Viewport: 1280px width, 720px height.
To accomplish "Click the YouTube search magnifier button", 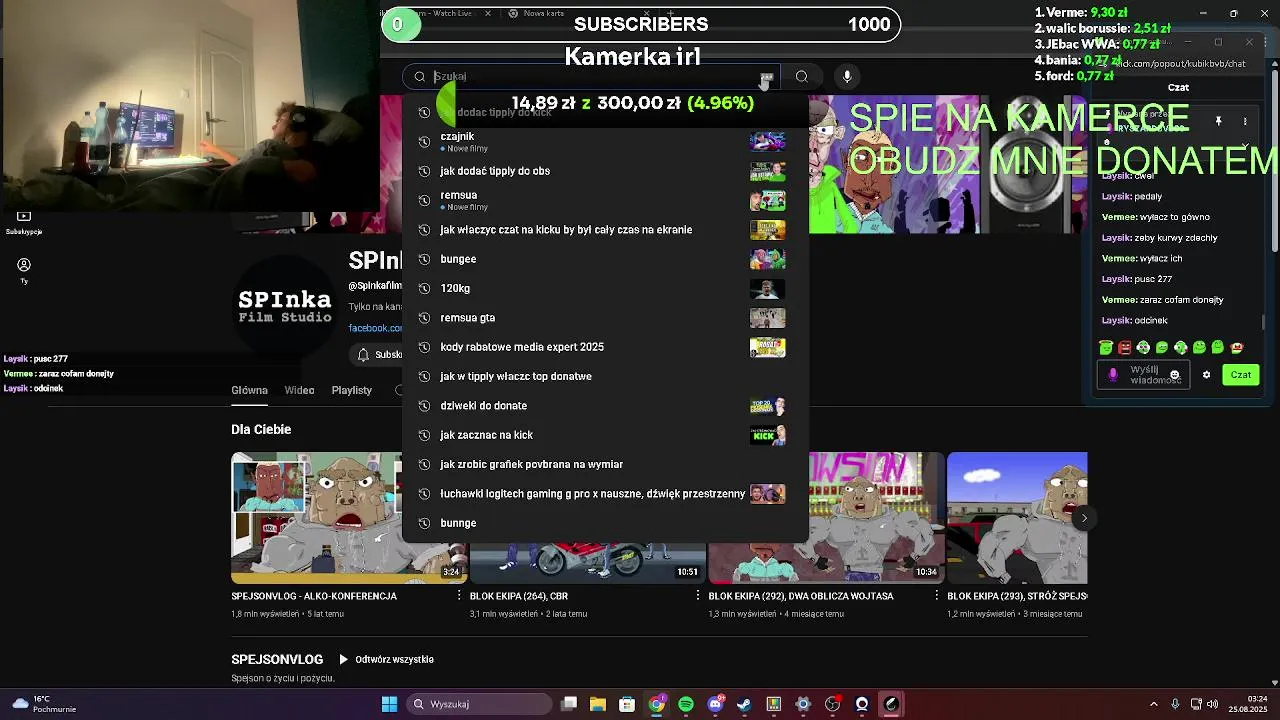I will (801, 76).
